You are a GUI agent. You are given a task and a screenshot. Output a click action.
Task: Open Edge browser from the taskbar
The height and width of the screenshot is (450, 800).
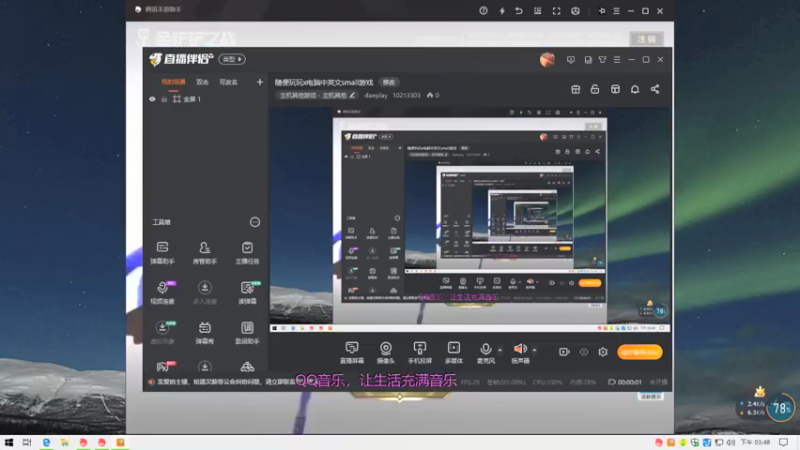(x=46, y=442)
